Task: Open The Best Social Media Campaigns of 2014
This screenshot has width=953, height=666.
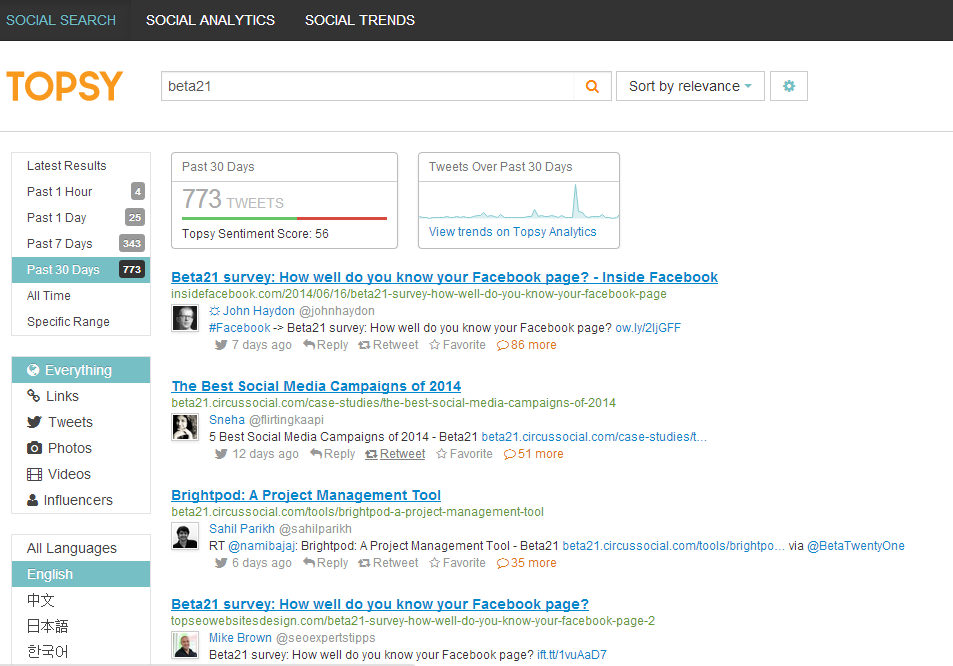Action: pyautogui.click(x=316, y=386)
